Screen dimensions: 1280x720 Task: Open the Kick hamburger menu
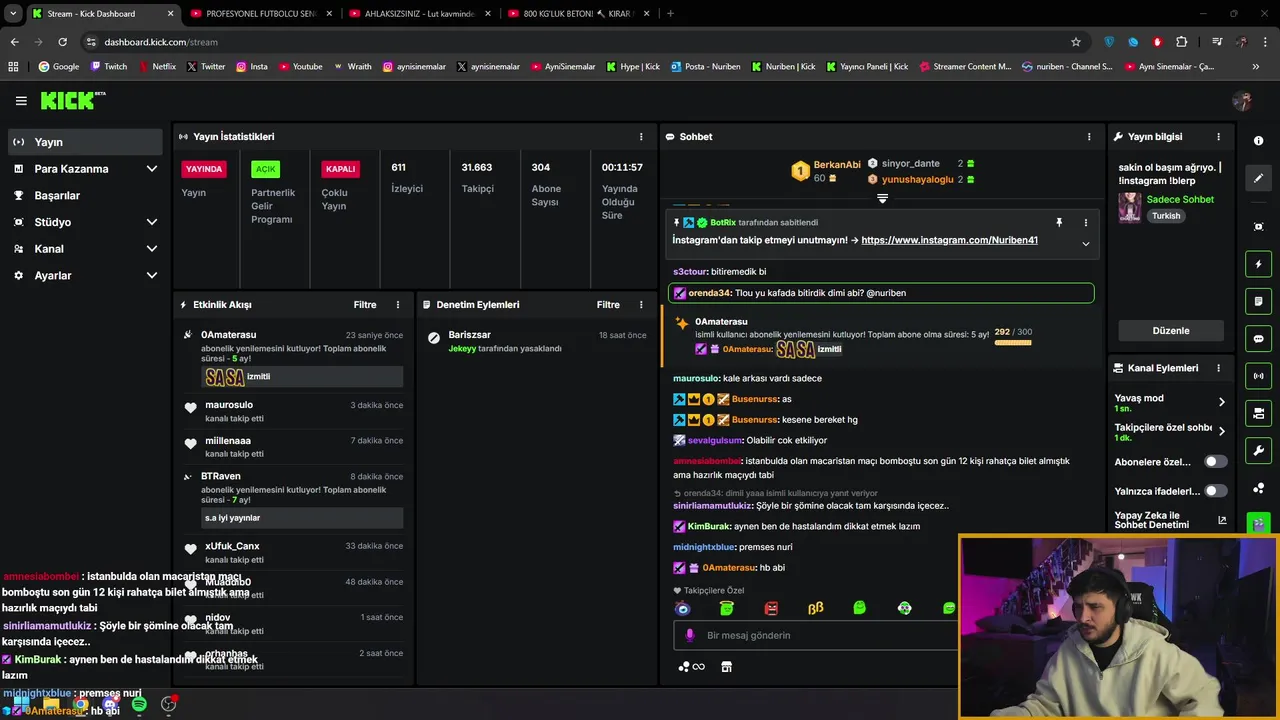click(21, 101)
